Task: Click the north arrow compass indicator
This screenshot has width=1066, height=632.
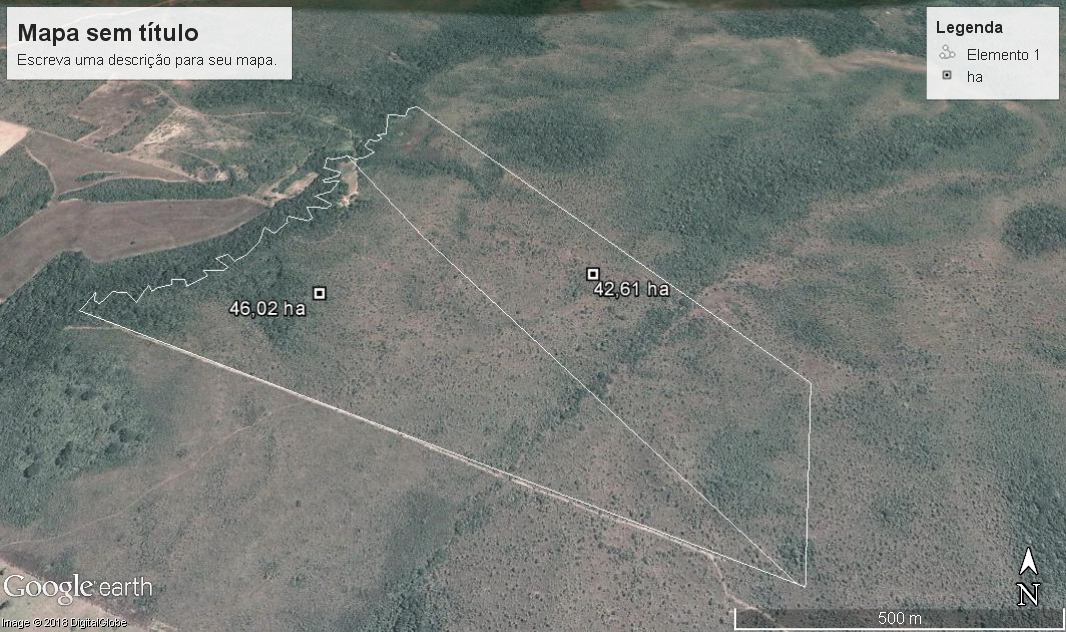Action: [1027, 577]
